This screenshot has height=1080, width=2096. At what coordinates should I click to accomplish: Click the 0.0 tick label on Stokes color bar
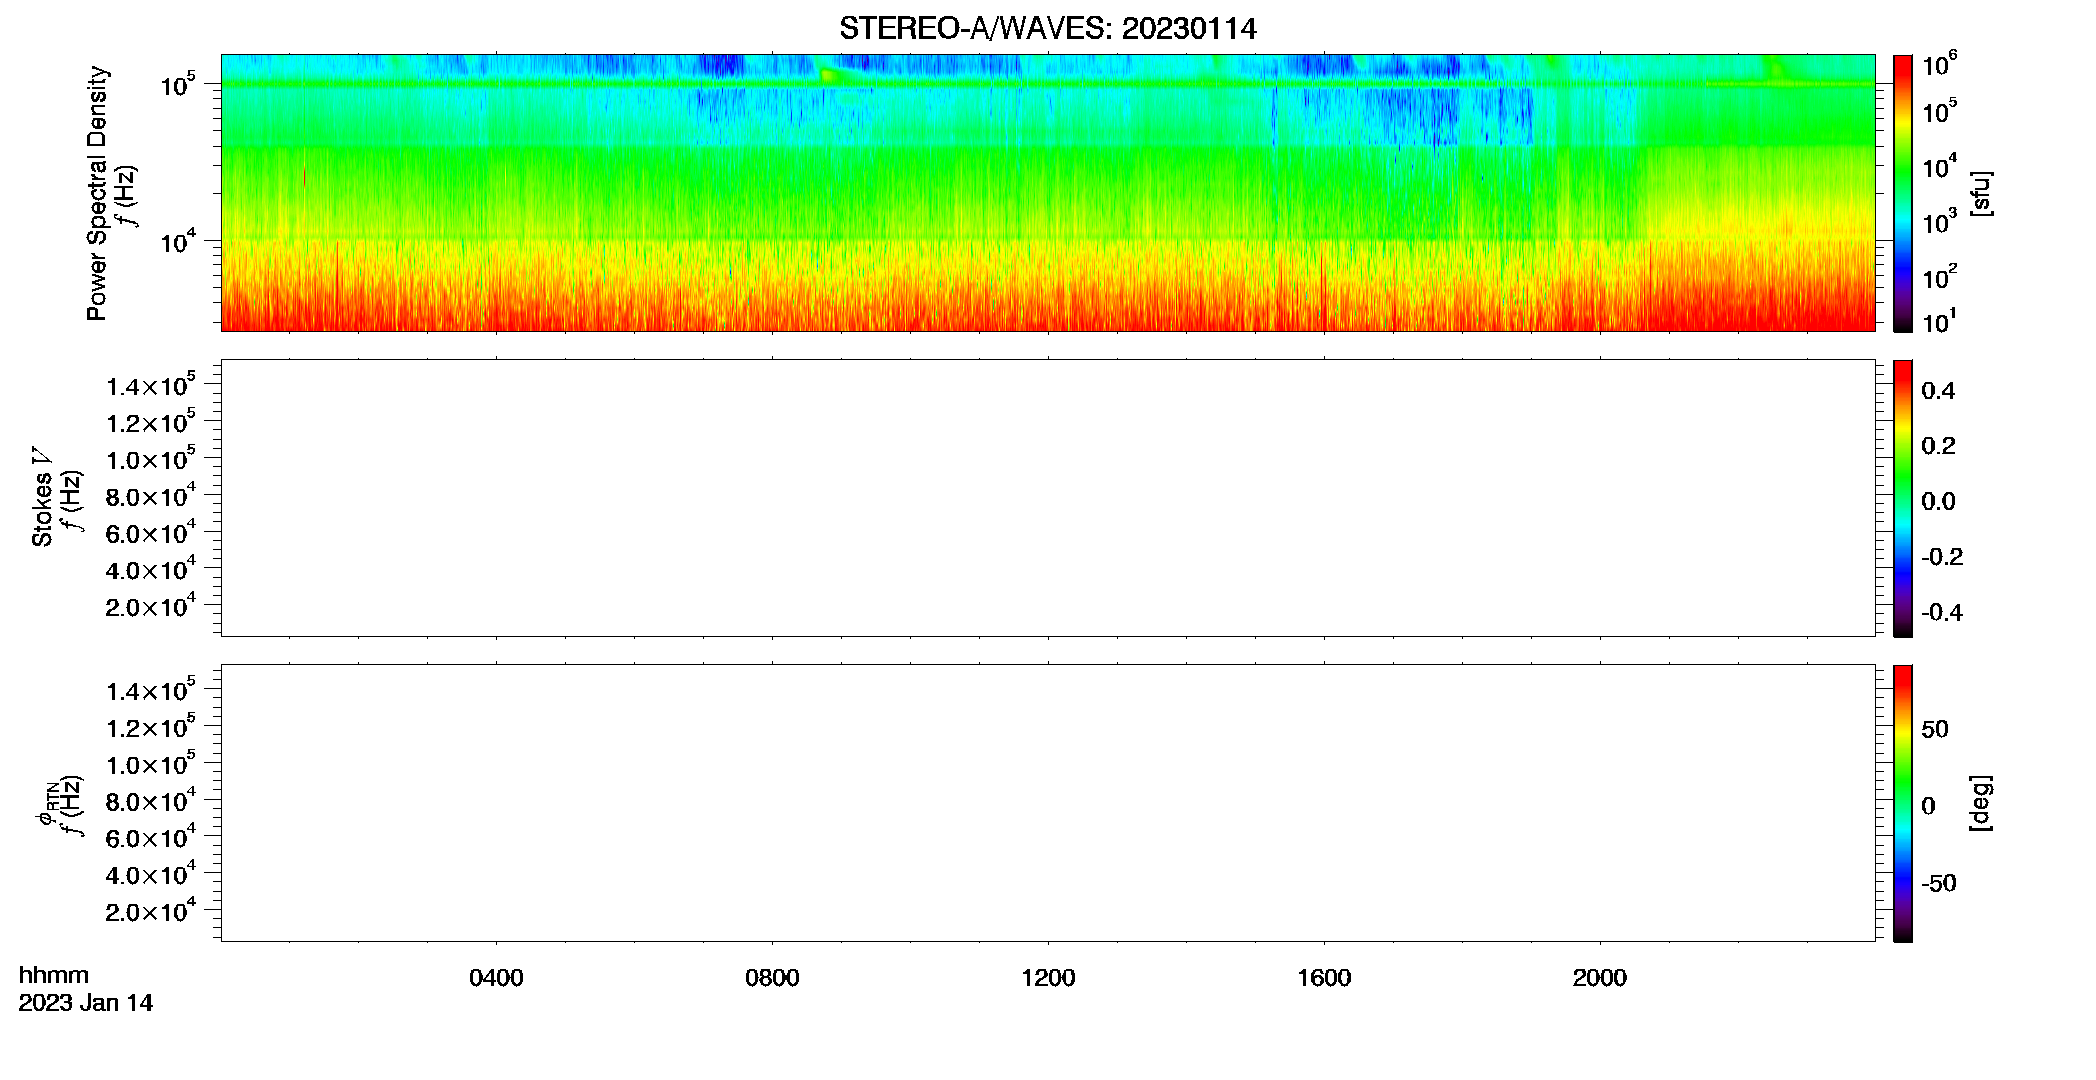click(x=1938, y=502)
